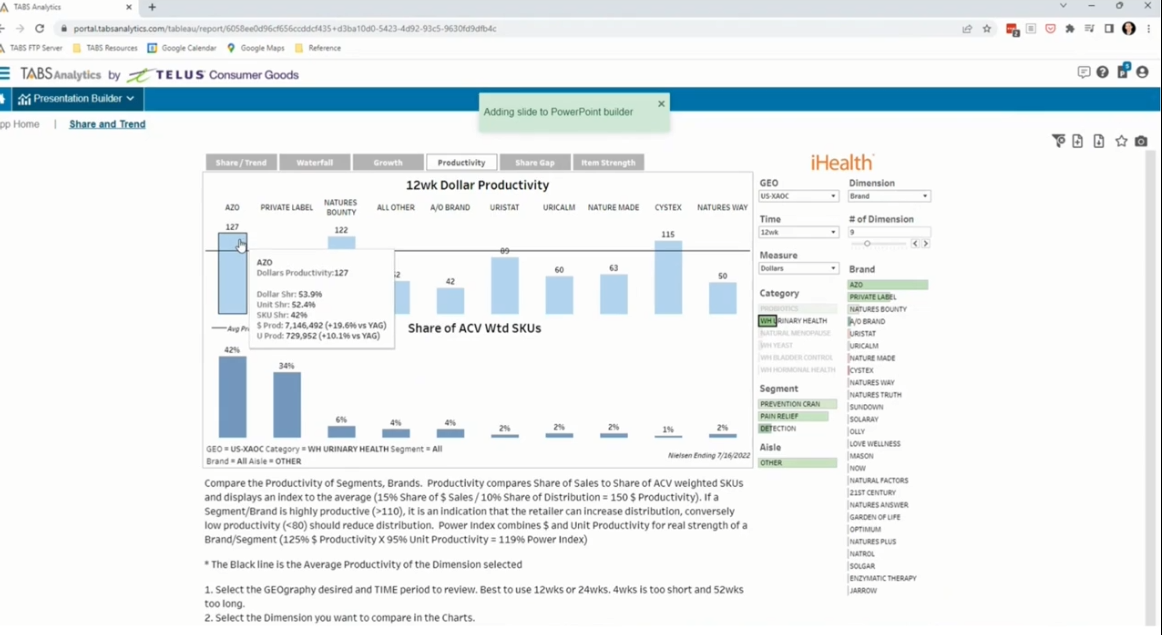Open the GEO dropdown
The image size is (1162, 635).
798,196
